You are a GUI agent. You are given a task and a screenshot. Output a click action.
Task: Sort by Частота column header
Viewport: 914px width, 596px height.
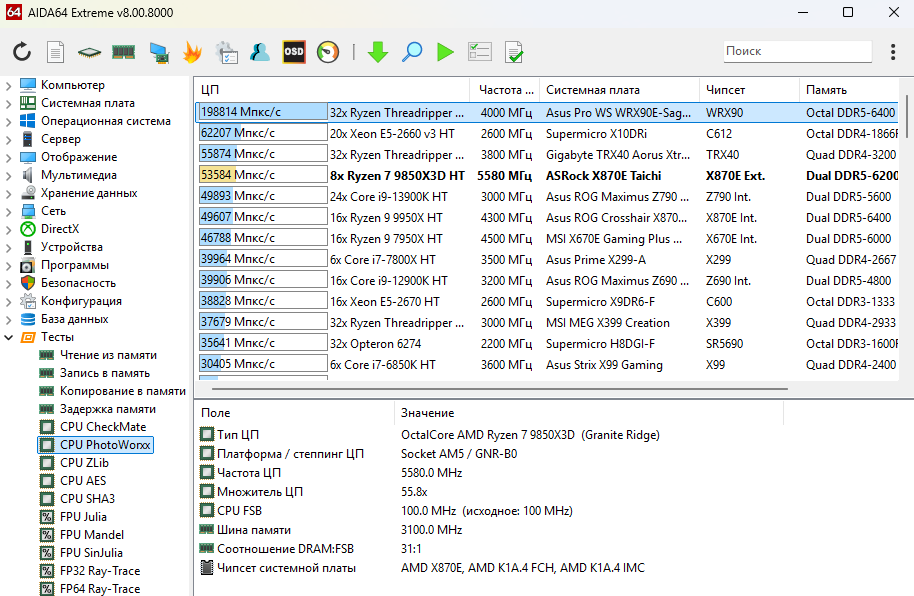505,90
